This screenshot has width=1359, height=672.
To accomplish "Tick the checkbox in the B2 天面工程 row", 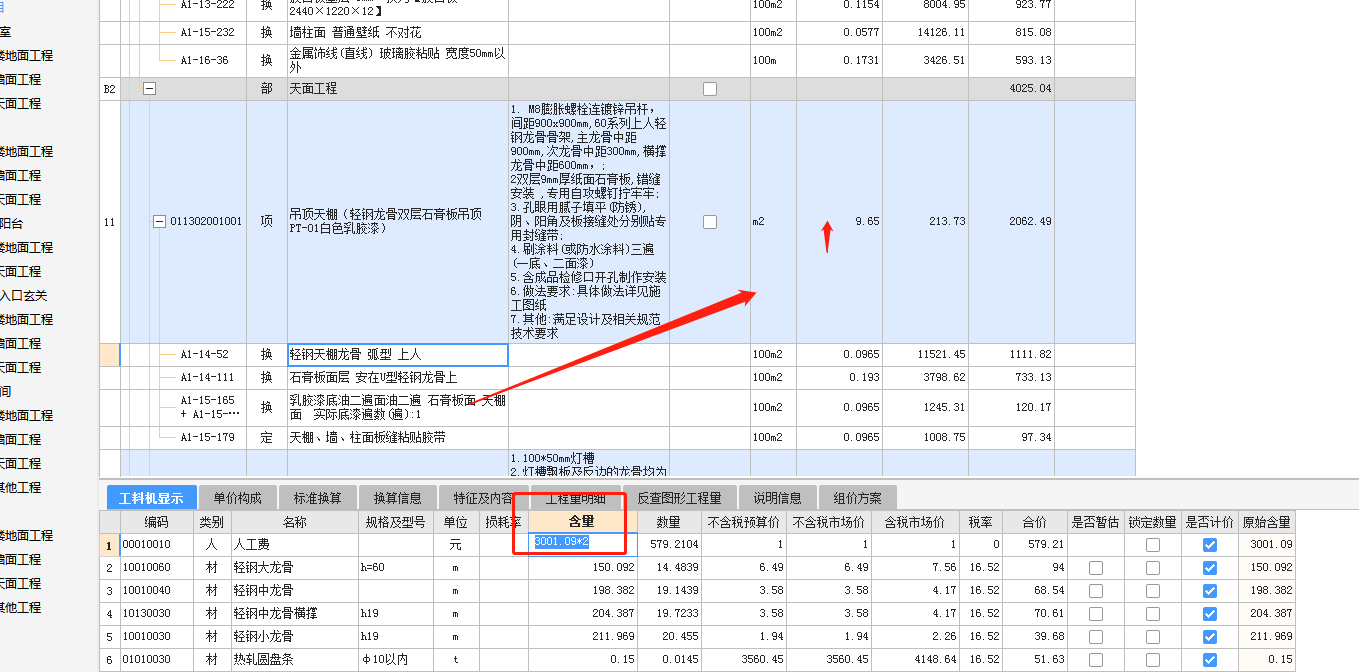I will 710,89.
